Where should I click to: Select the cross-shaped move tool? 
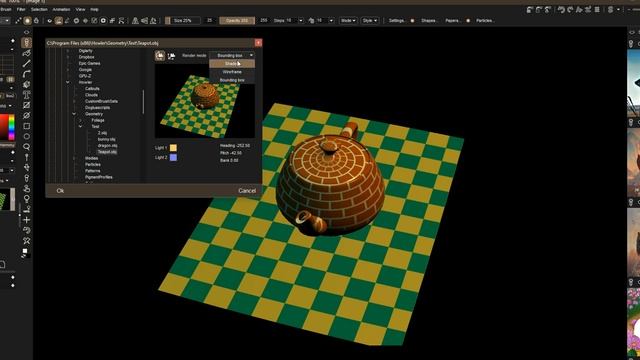(x=27, y=220)
